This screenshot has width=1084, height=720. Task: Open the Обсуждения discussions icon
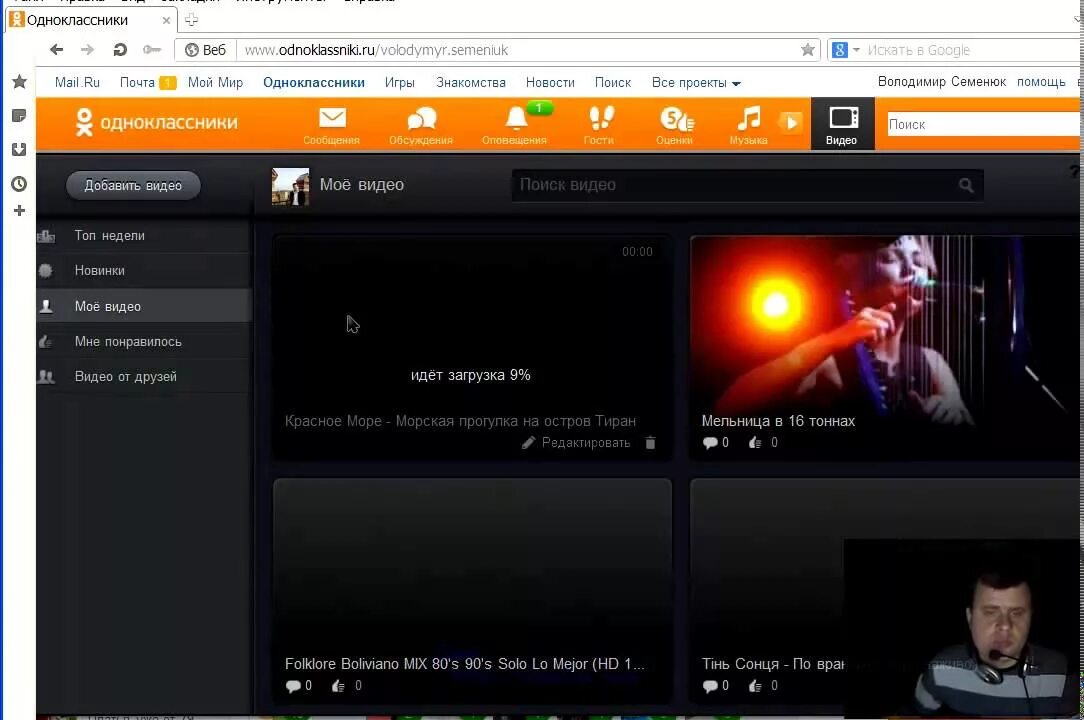tap(421, 125)
